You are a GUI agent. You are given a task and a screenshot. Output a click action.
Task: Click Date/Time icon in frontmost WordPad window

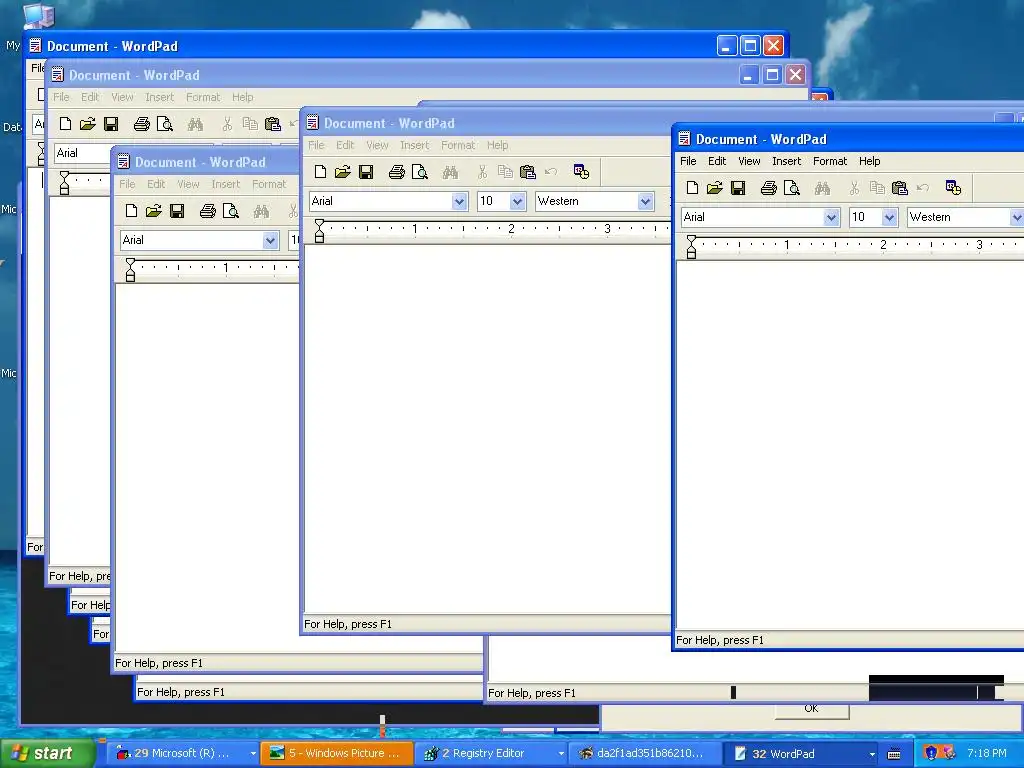[x=953, y=188]
